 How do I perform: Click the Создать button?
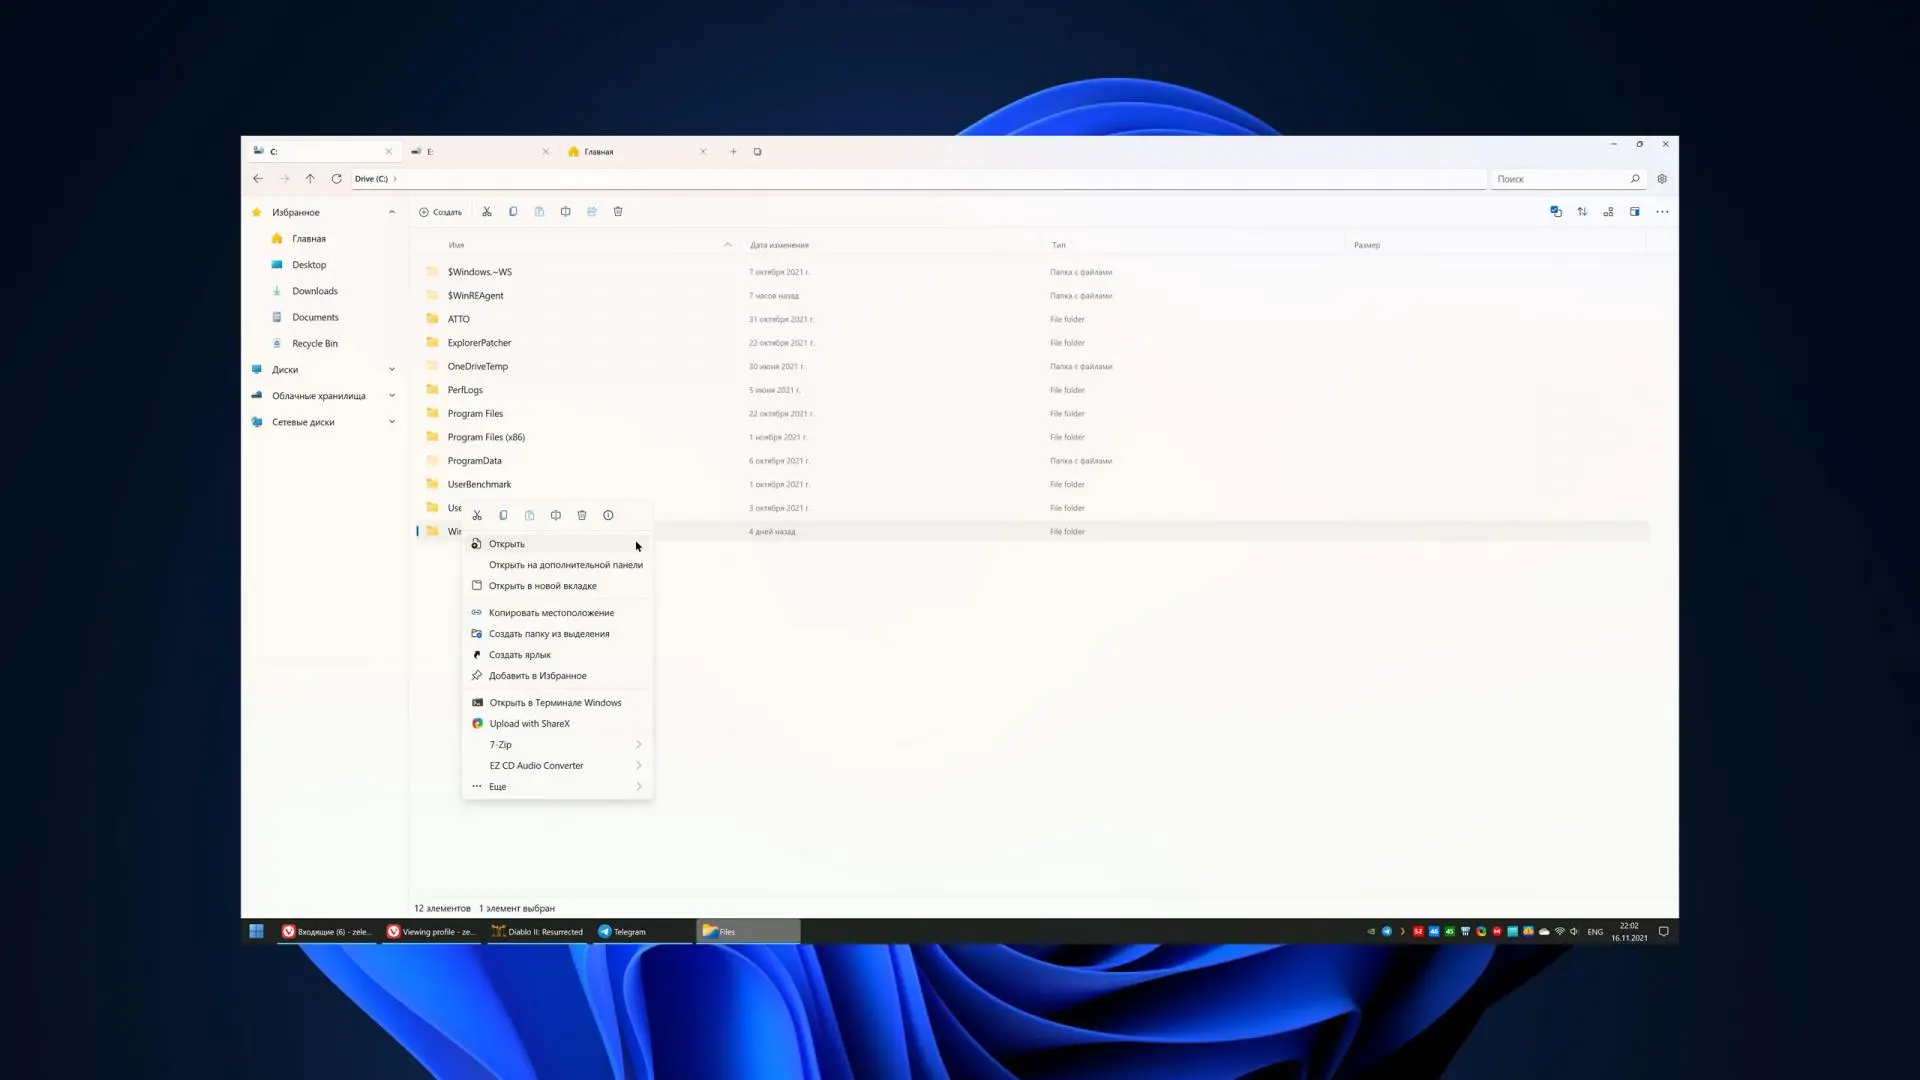point(440,212)
